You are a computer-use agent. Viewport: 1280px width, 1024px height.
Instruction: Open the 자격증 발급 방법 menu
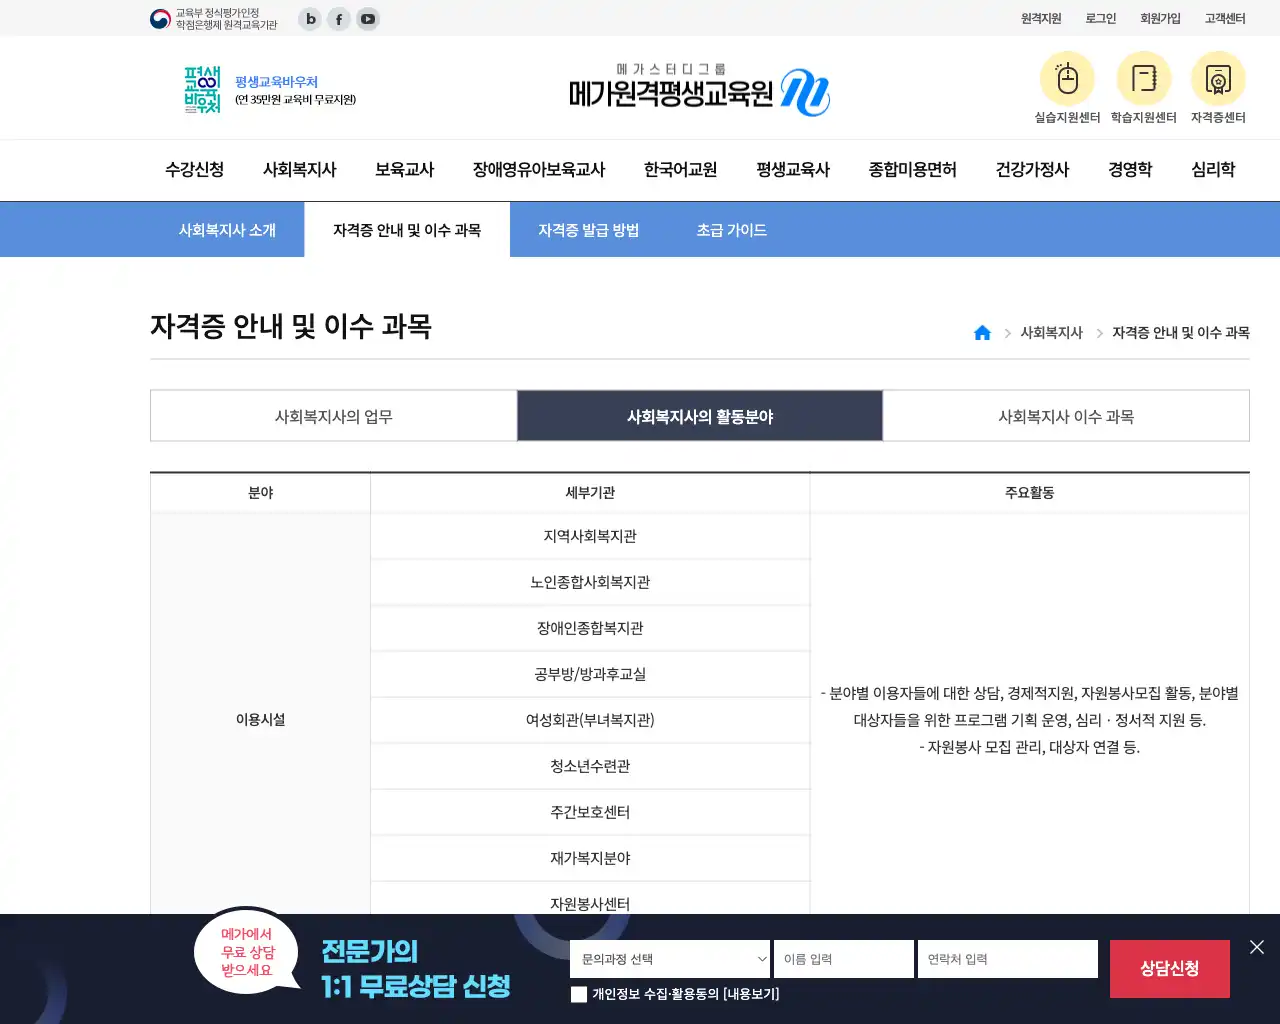click(x=589, y=229)
